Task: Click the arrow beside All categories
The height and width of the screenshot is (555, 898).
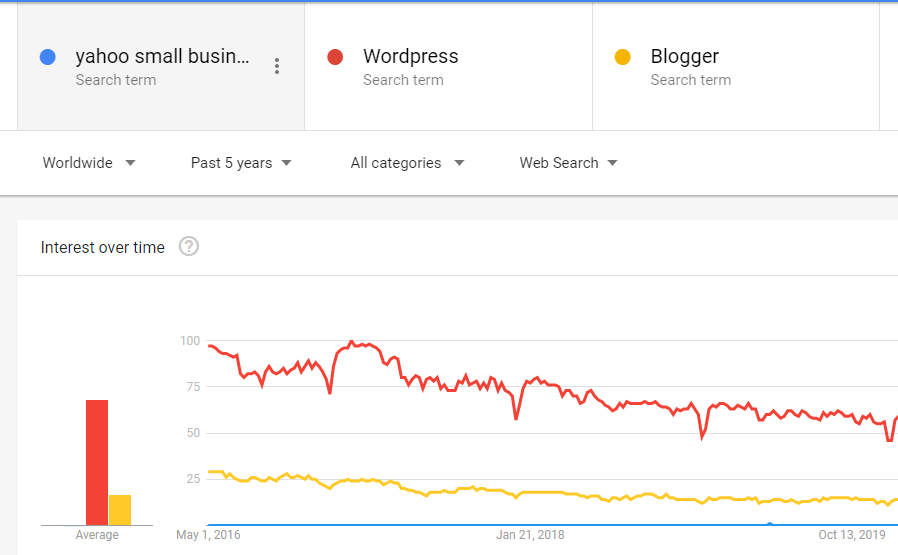Action: (459, 163)
